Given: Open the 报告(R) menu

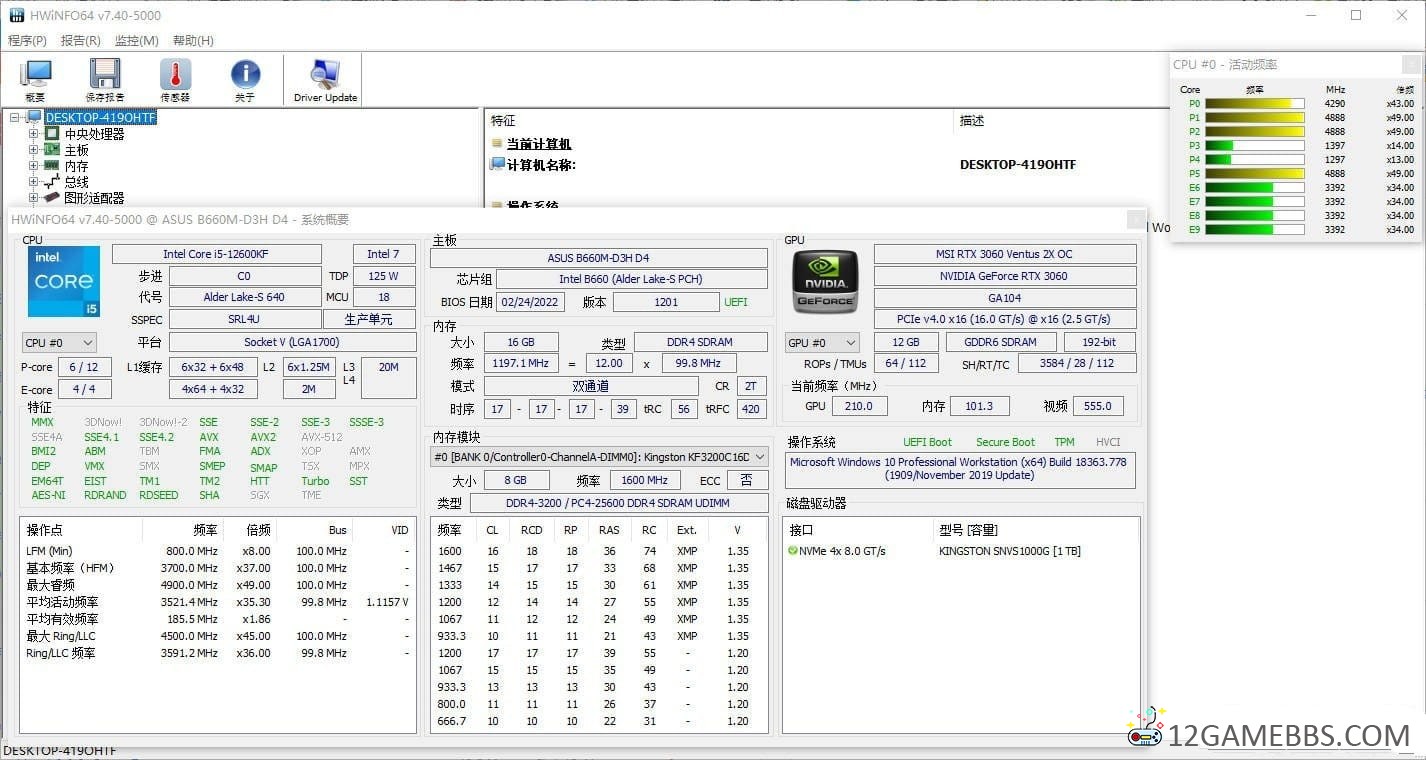Looking at the screenshot, I should click(x=80, y=41).
